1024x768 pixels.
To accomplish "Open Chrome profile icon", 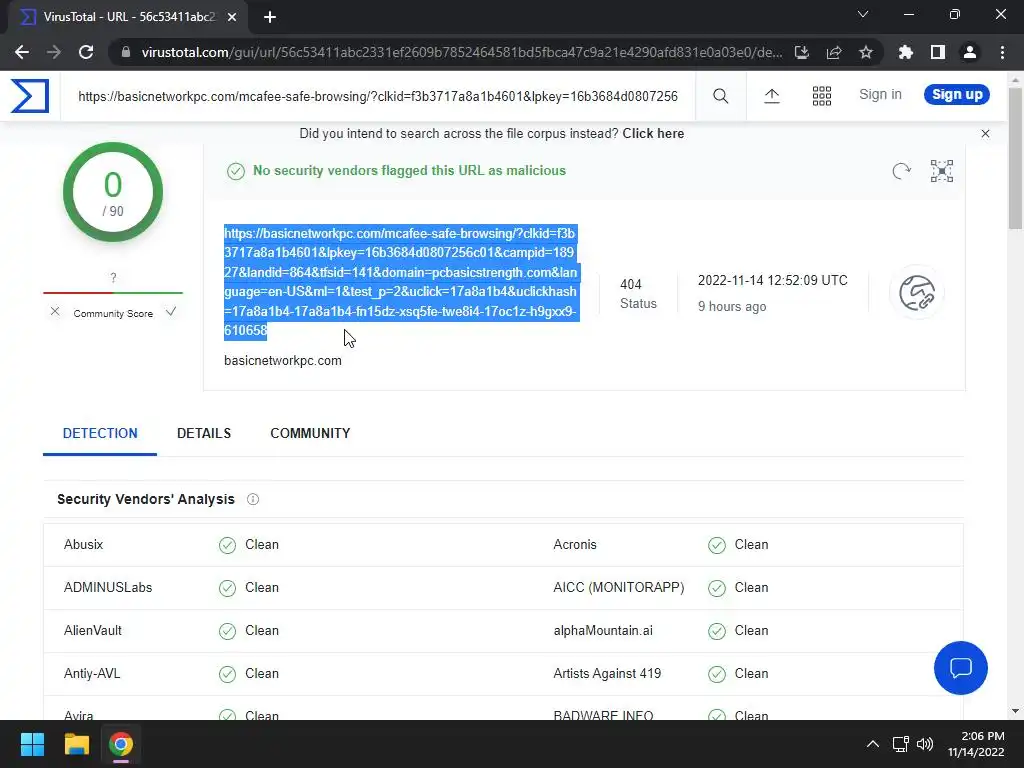I will [x=970, y=52].
